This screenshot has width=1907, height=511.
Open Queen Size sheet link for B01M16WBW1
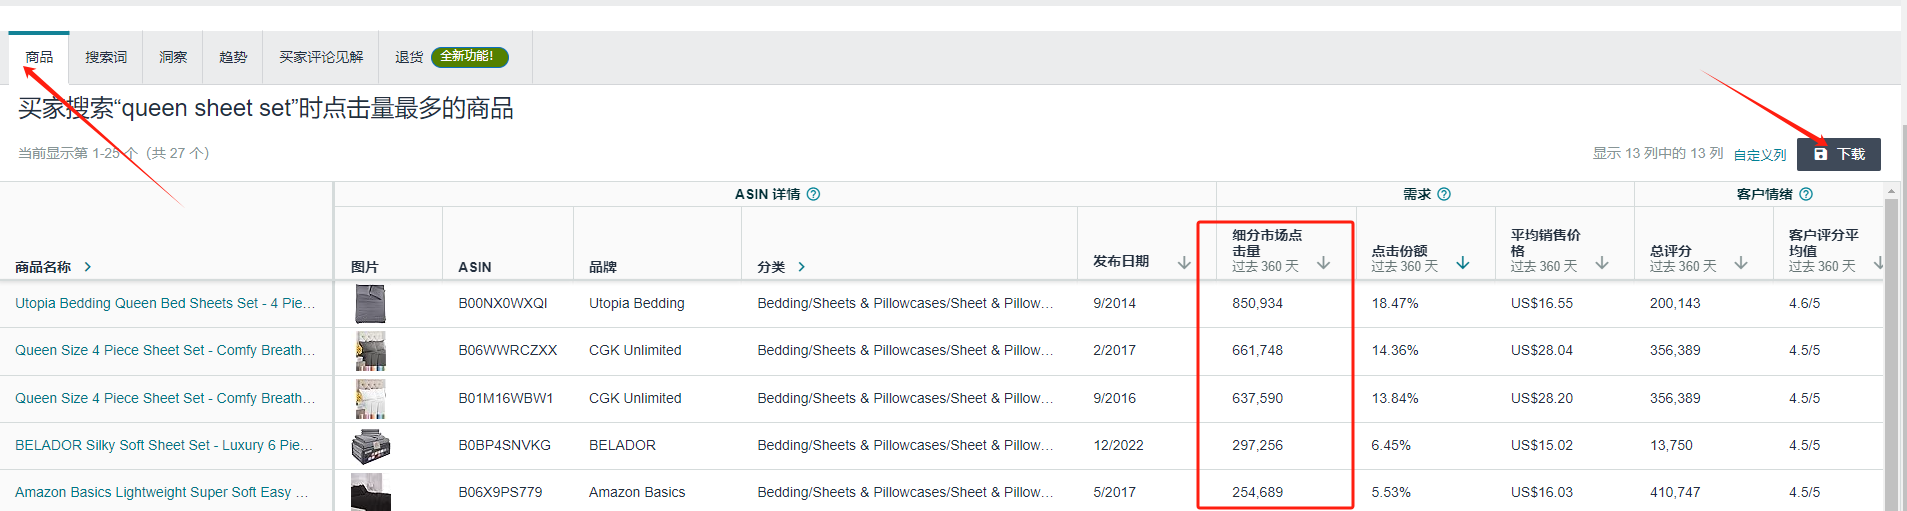tap(165, 398)
